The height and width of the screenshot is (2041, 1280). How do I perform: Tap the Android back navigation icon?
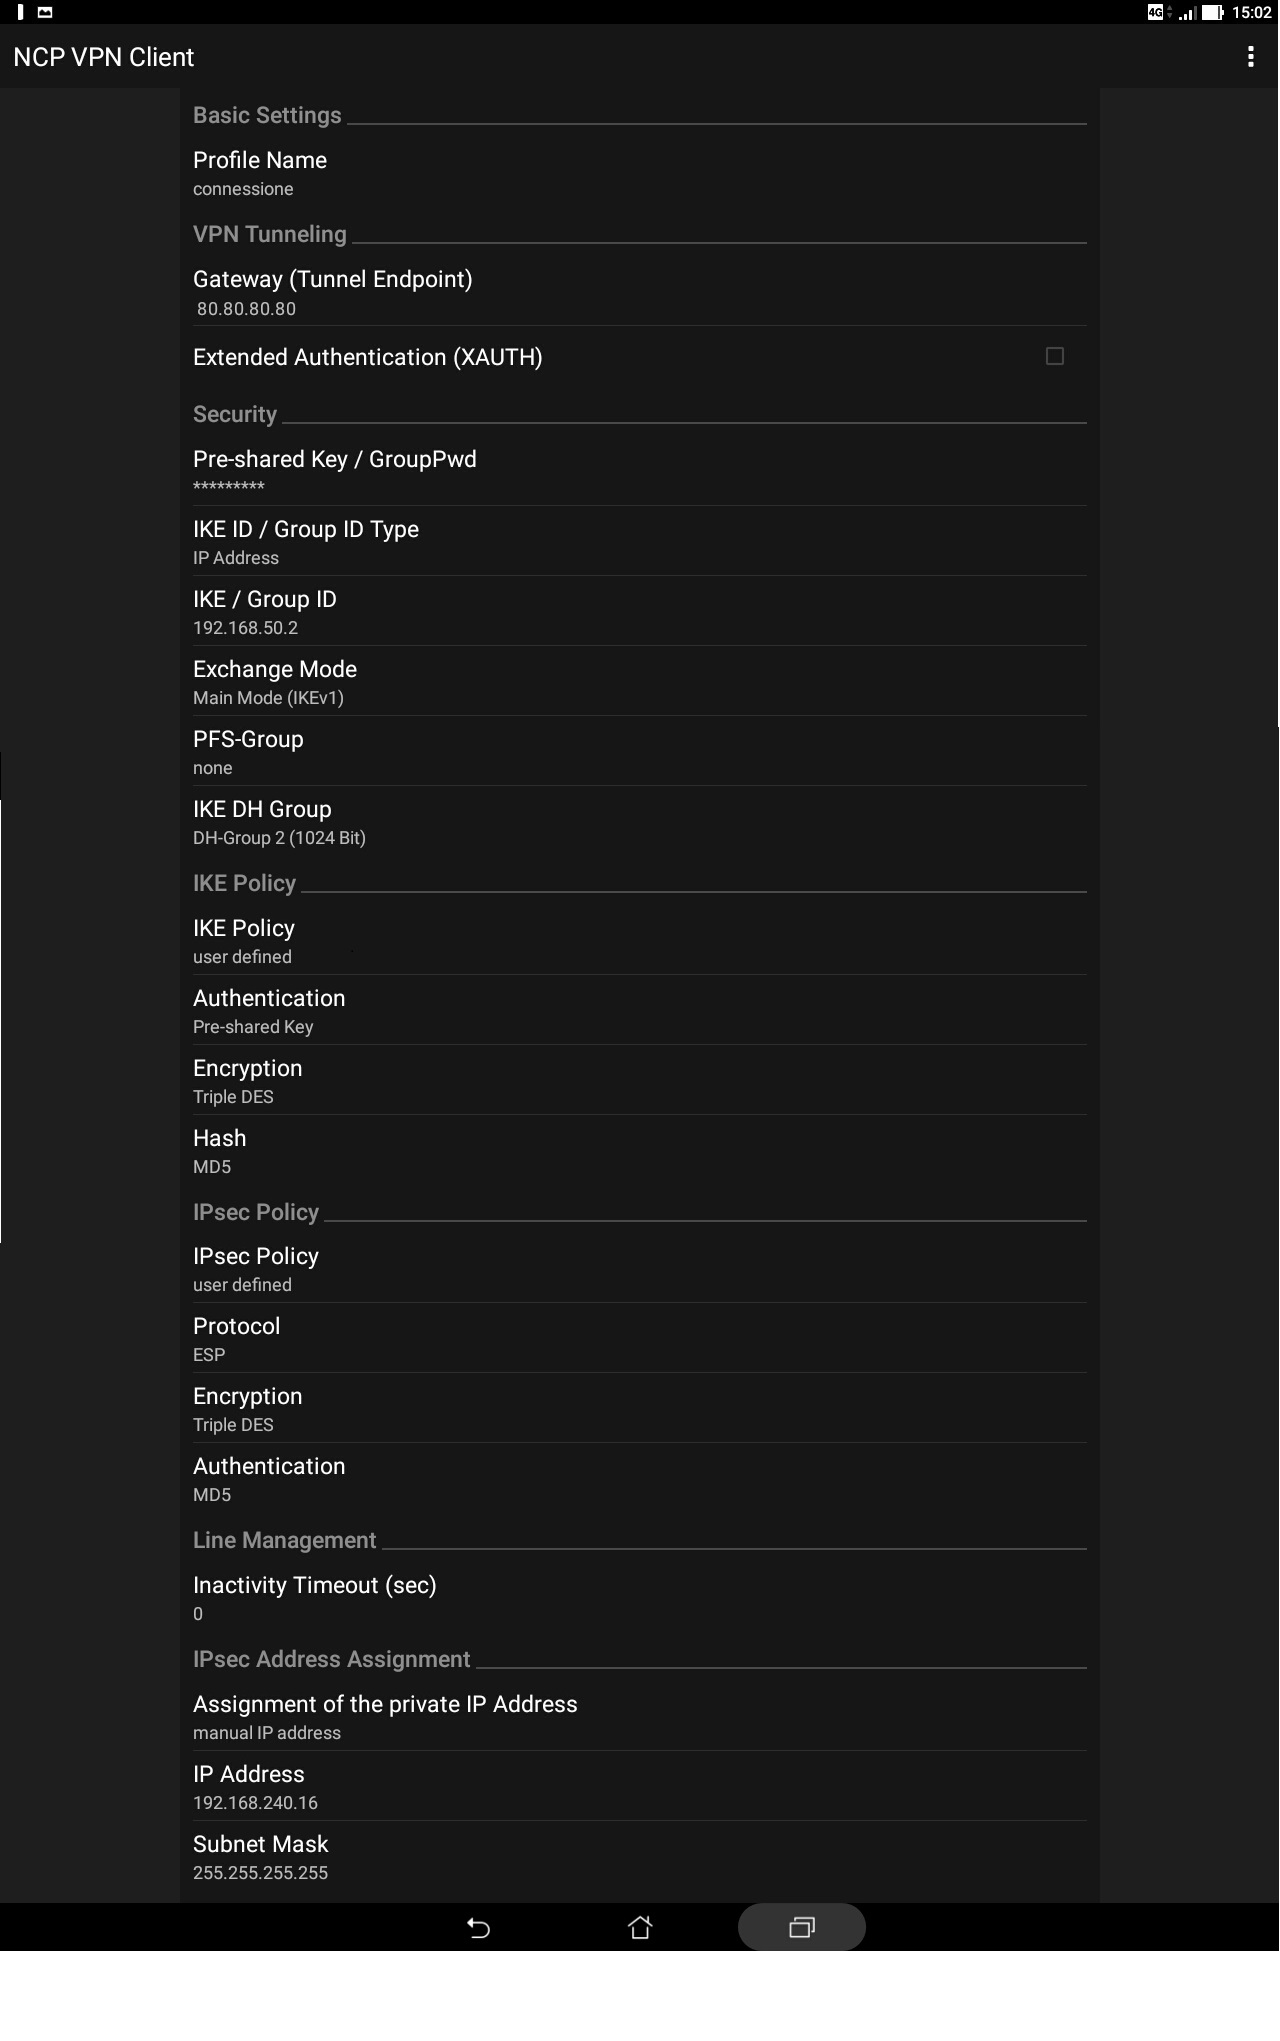click(x=479, y=1927)
